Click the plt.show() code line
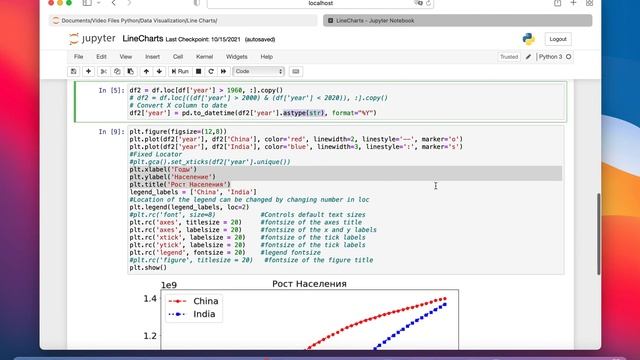Screen dimensions: 640x360 click(x=148, y=268)
